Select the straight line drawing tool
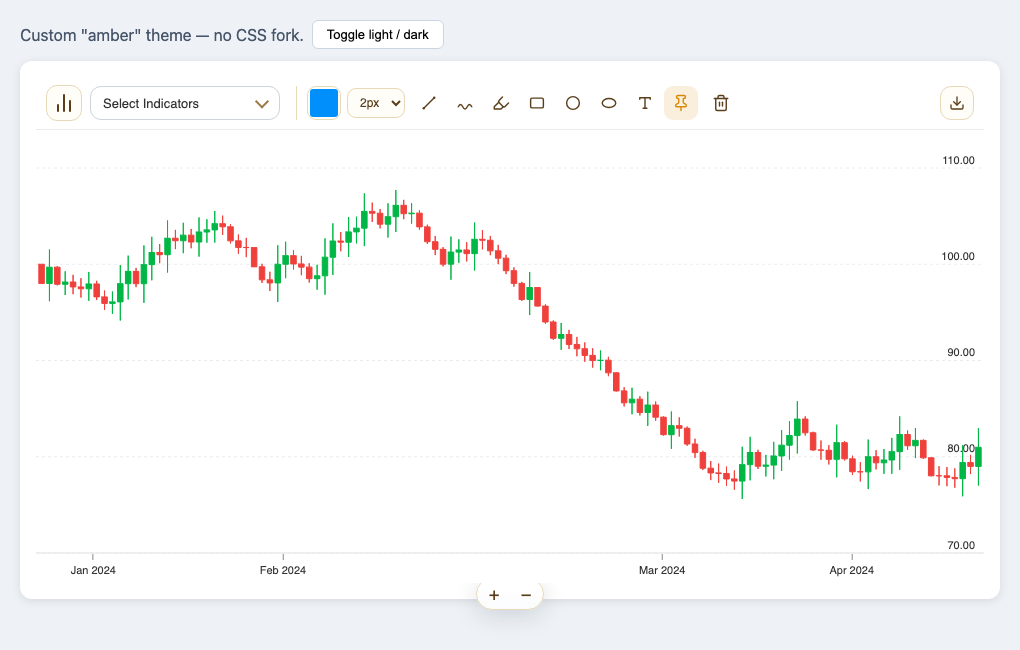1020x650 pixels. click(429, 103)
